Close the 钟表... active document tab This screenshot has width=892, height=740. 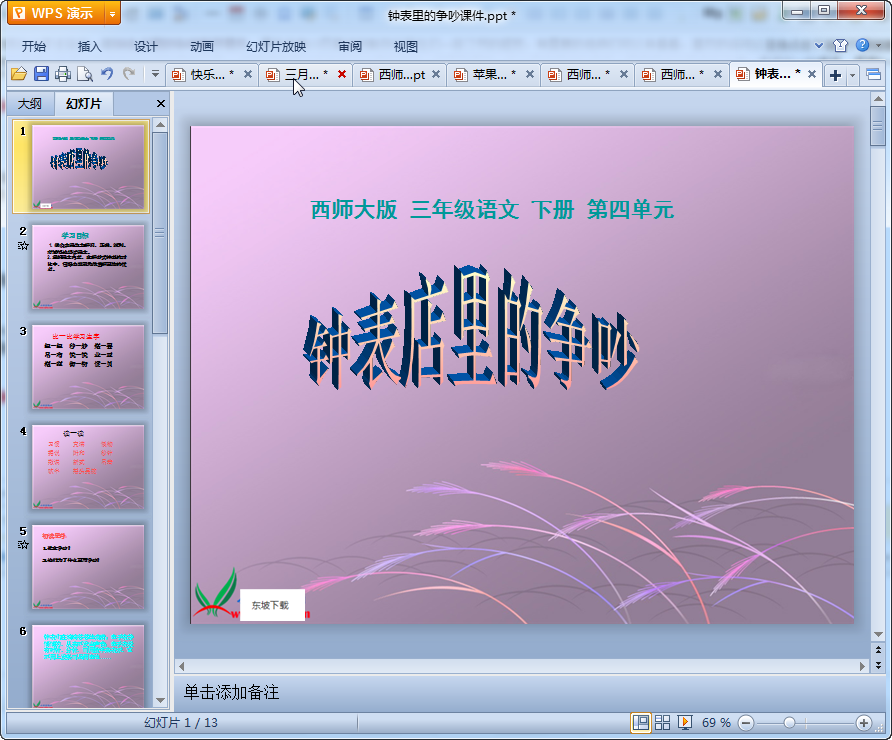[x=812, y=74]
